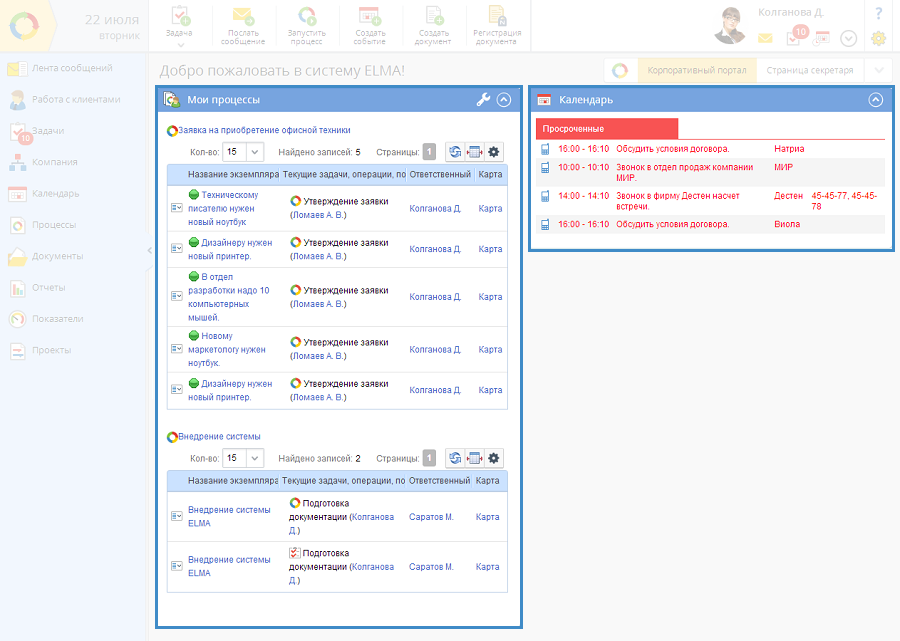900x641 pixels.
Task: Switch to Страница секретаря tab
Action: tap(810, 70)
